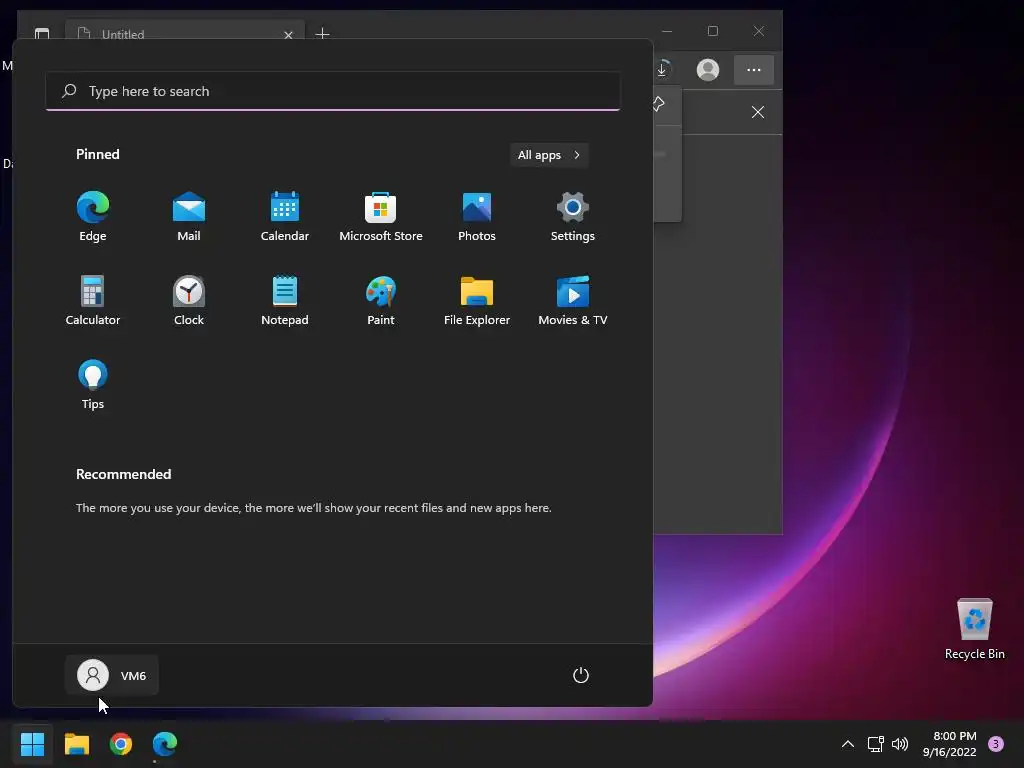
Task: Open the VM6 user account menu
Action: point(112,675)
